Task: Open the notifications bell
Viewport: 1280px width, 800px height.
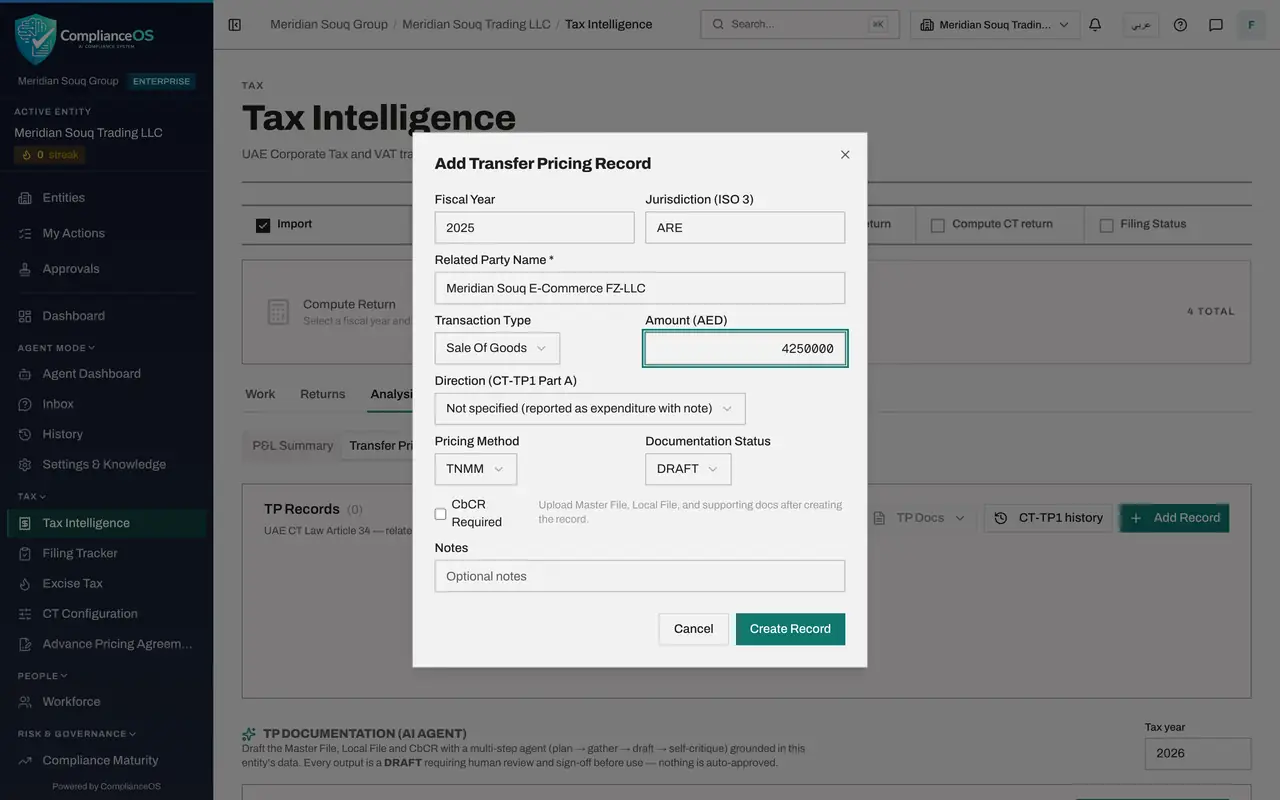Action: pos(1095,24)
